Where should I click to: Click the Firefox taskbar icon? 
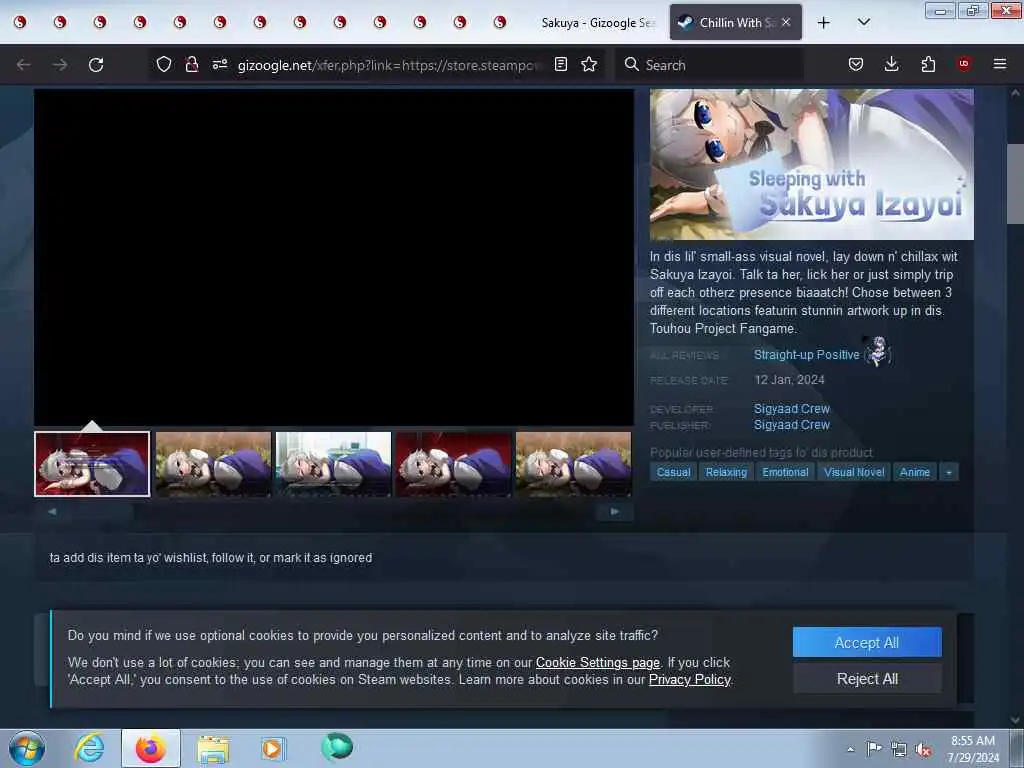pos(151,748)
